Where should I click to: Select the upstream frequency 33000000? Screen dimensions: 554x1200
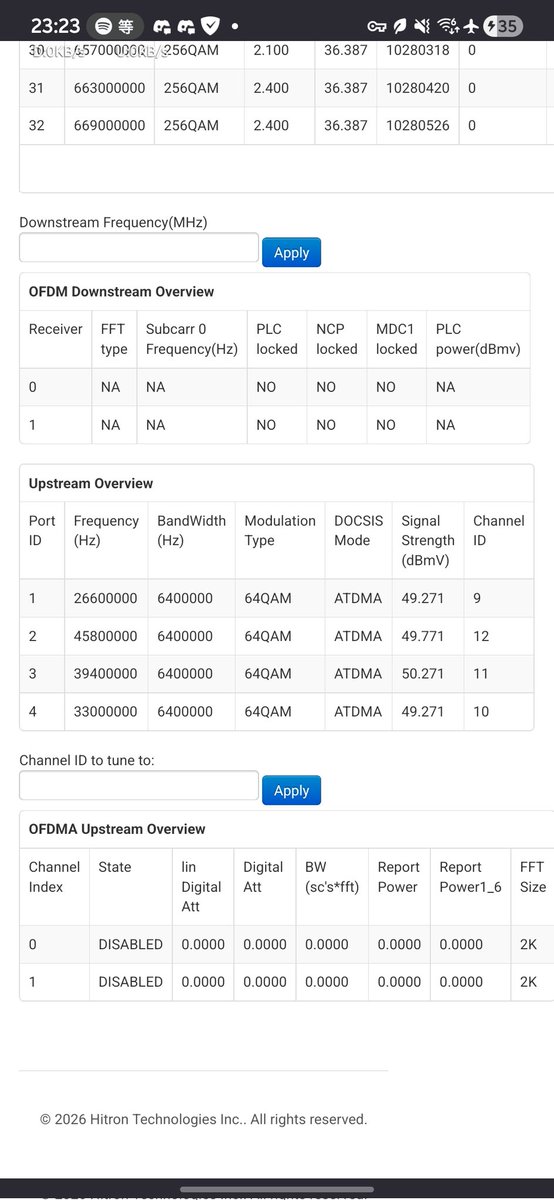pos(105,712)
